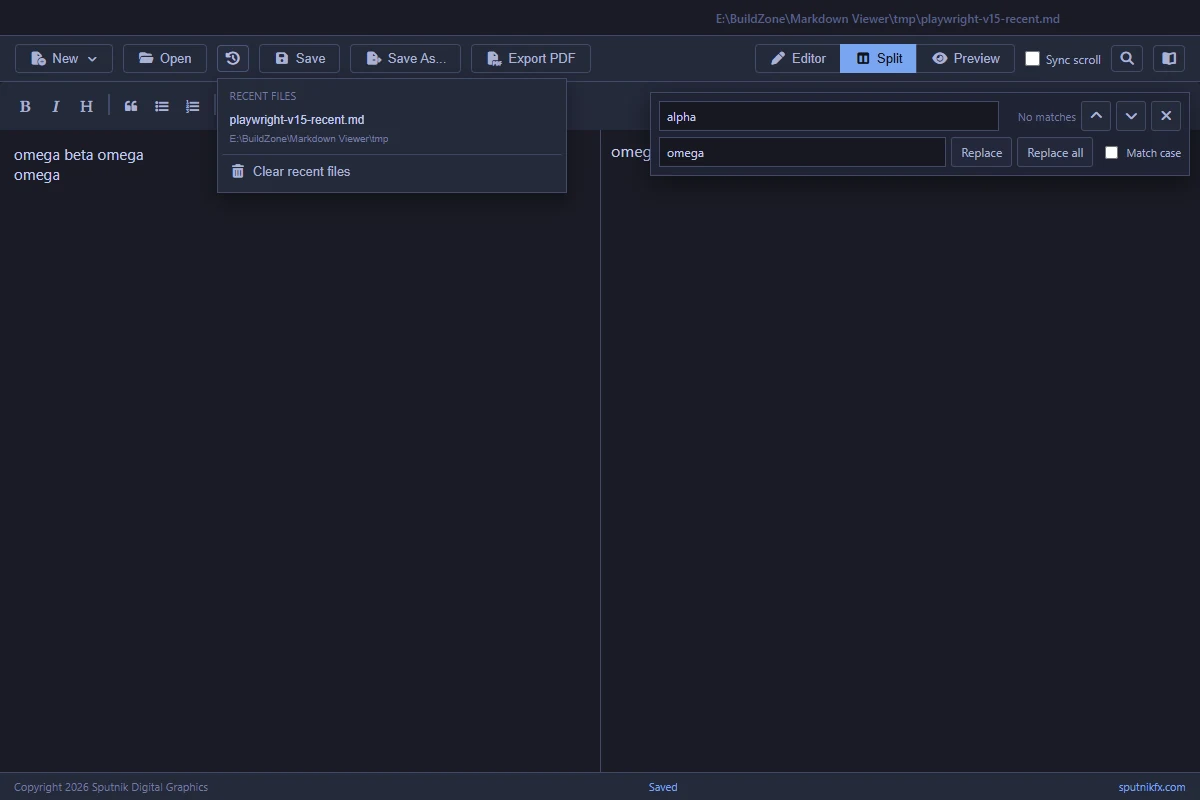Screen dimensions: 1200x800
Task: Export the document to PDF
Action: tap(531, 58)
